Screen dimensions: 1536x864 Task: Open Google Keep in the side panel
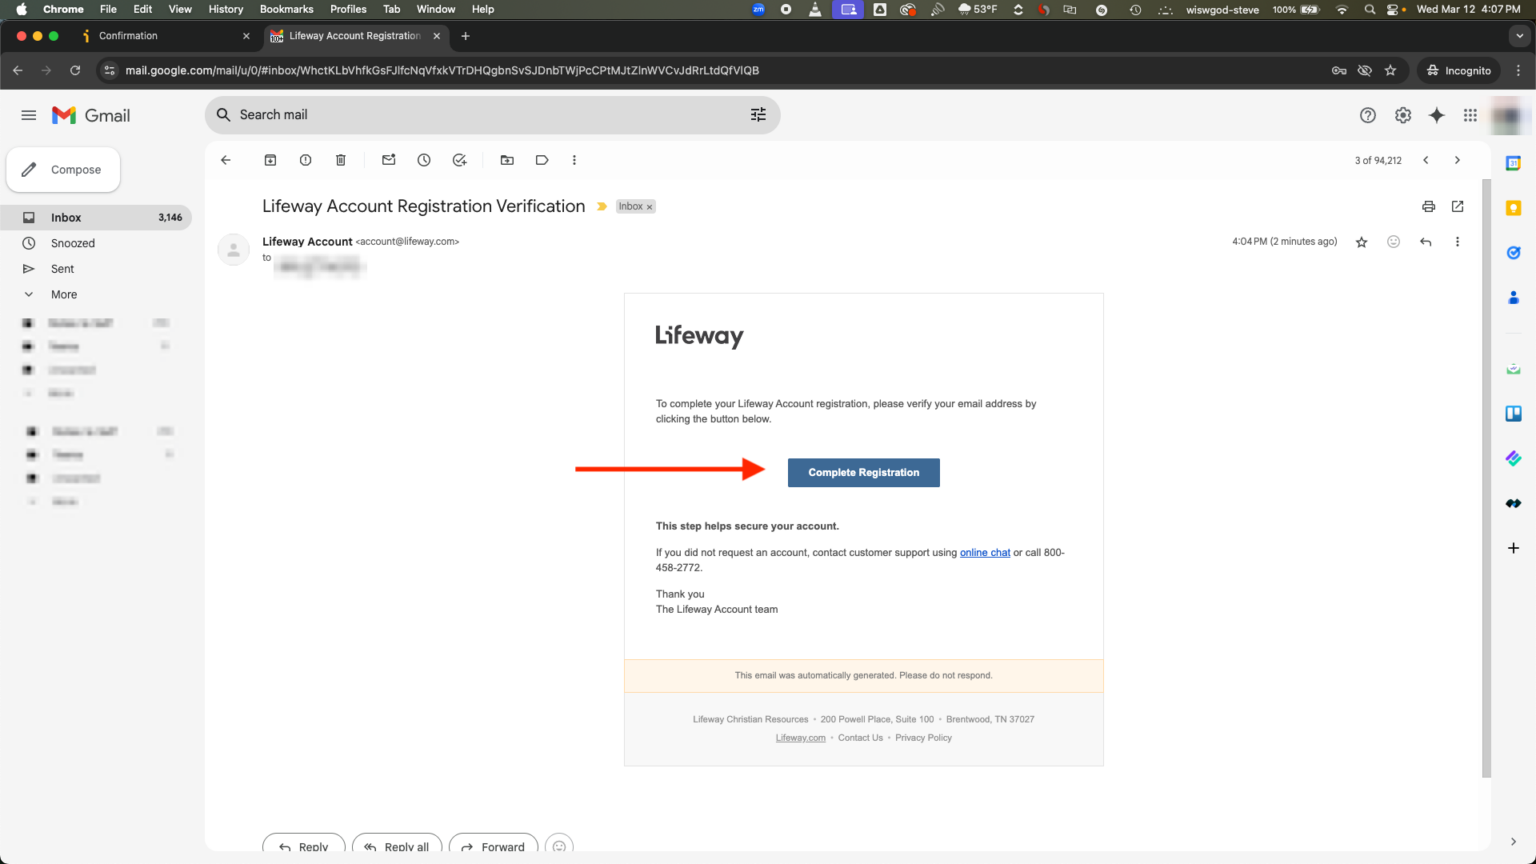(1513, 207)
